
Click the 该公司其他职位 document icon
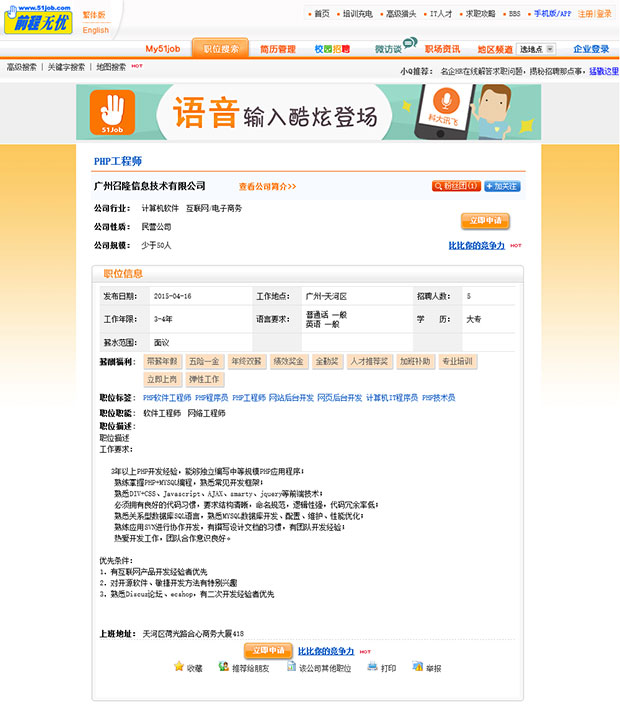pyautogui.click(x=291, y=666)
